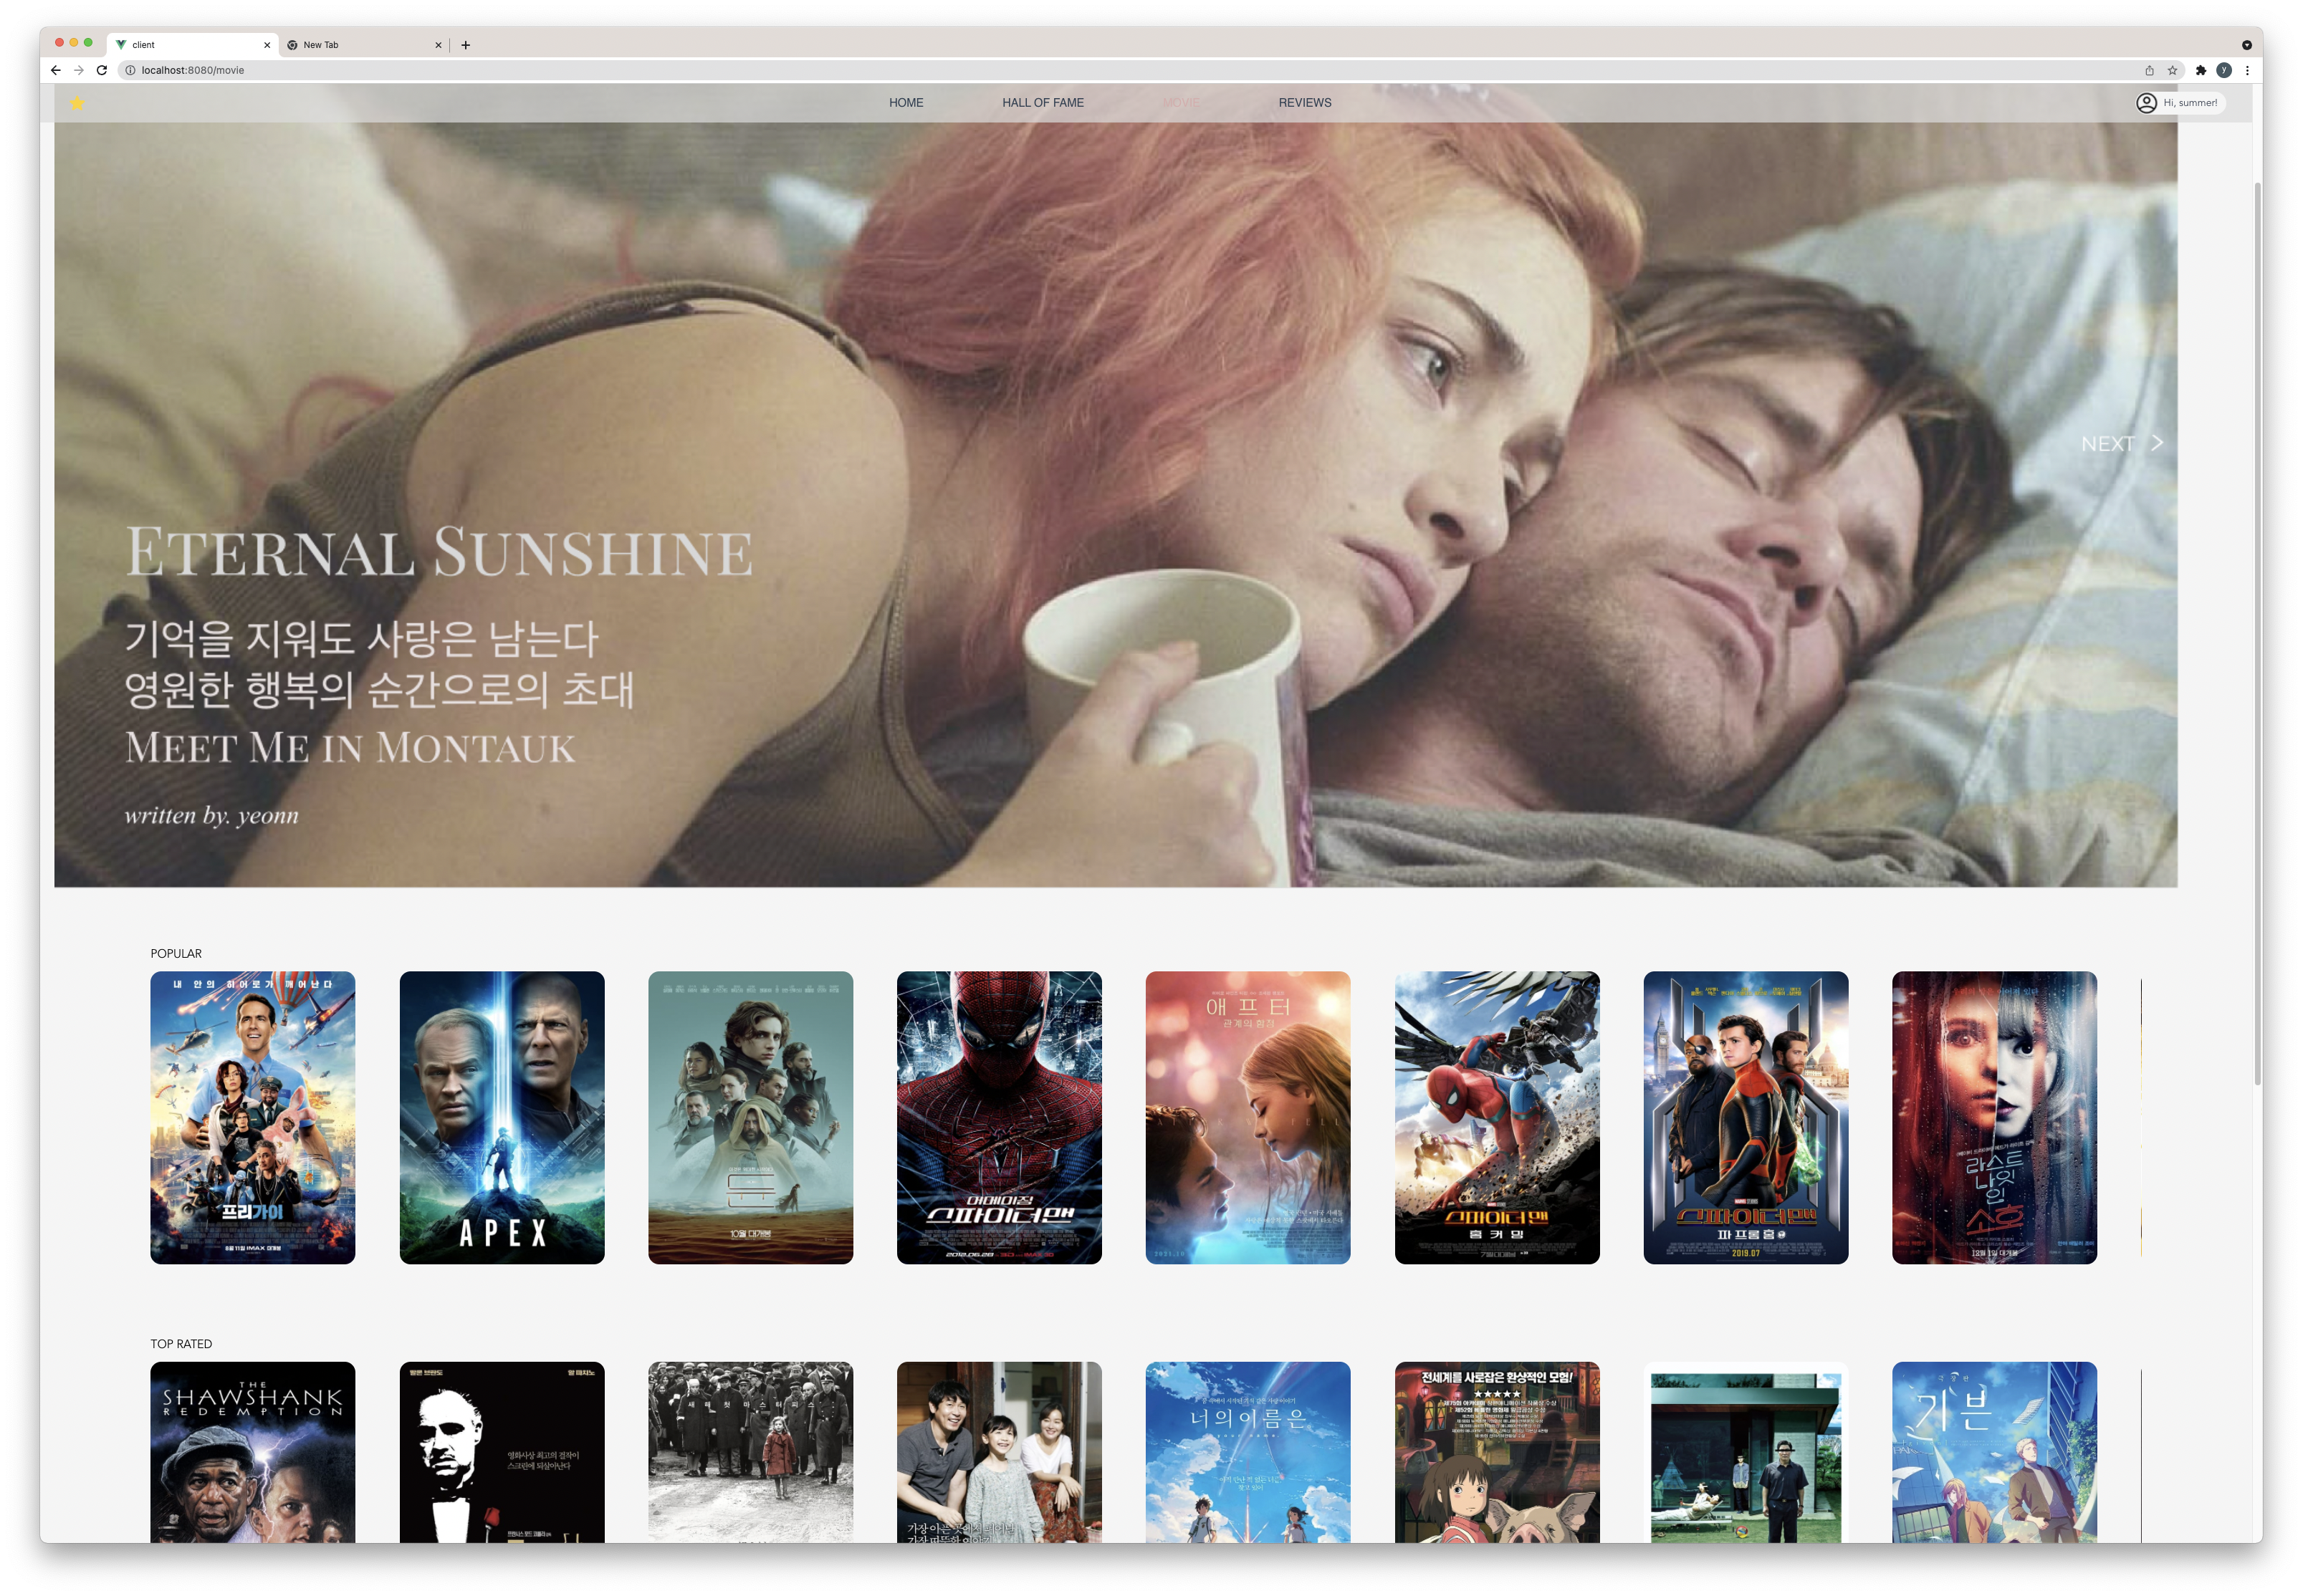Click the share icon in address bar
2303x1596 pixels.
(x=2149, y=70)
